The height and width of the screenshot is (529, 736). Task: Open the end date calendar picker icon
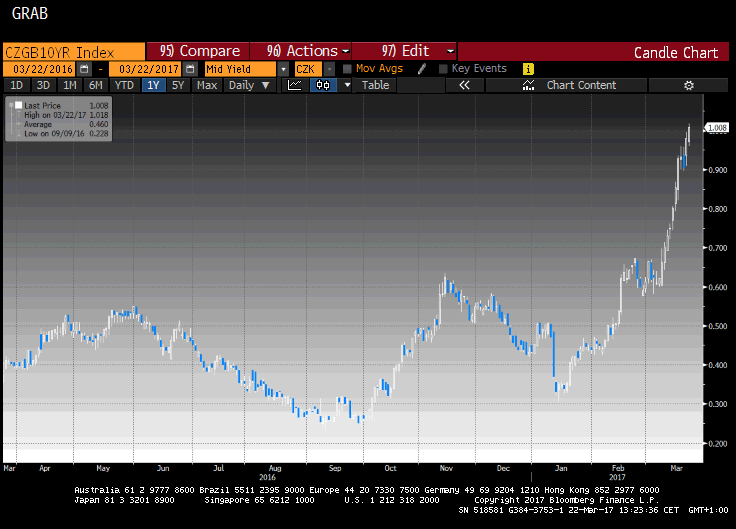coord(190,69)
